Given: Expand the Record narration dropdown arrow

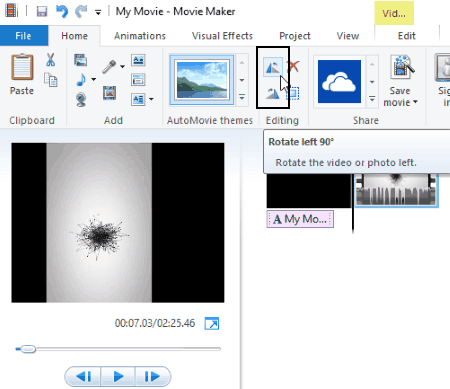Looking at the screenshot, I should pyautogui.click(x=122, y=67).
